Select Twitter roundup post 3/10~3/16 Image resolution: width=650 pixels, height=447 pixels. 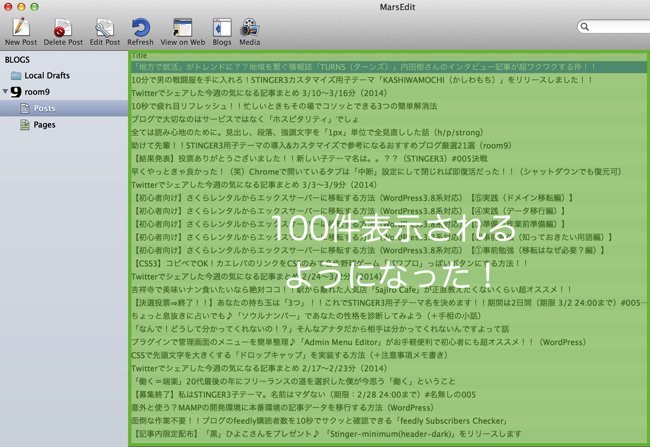388,93
